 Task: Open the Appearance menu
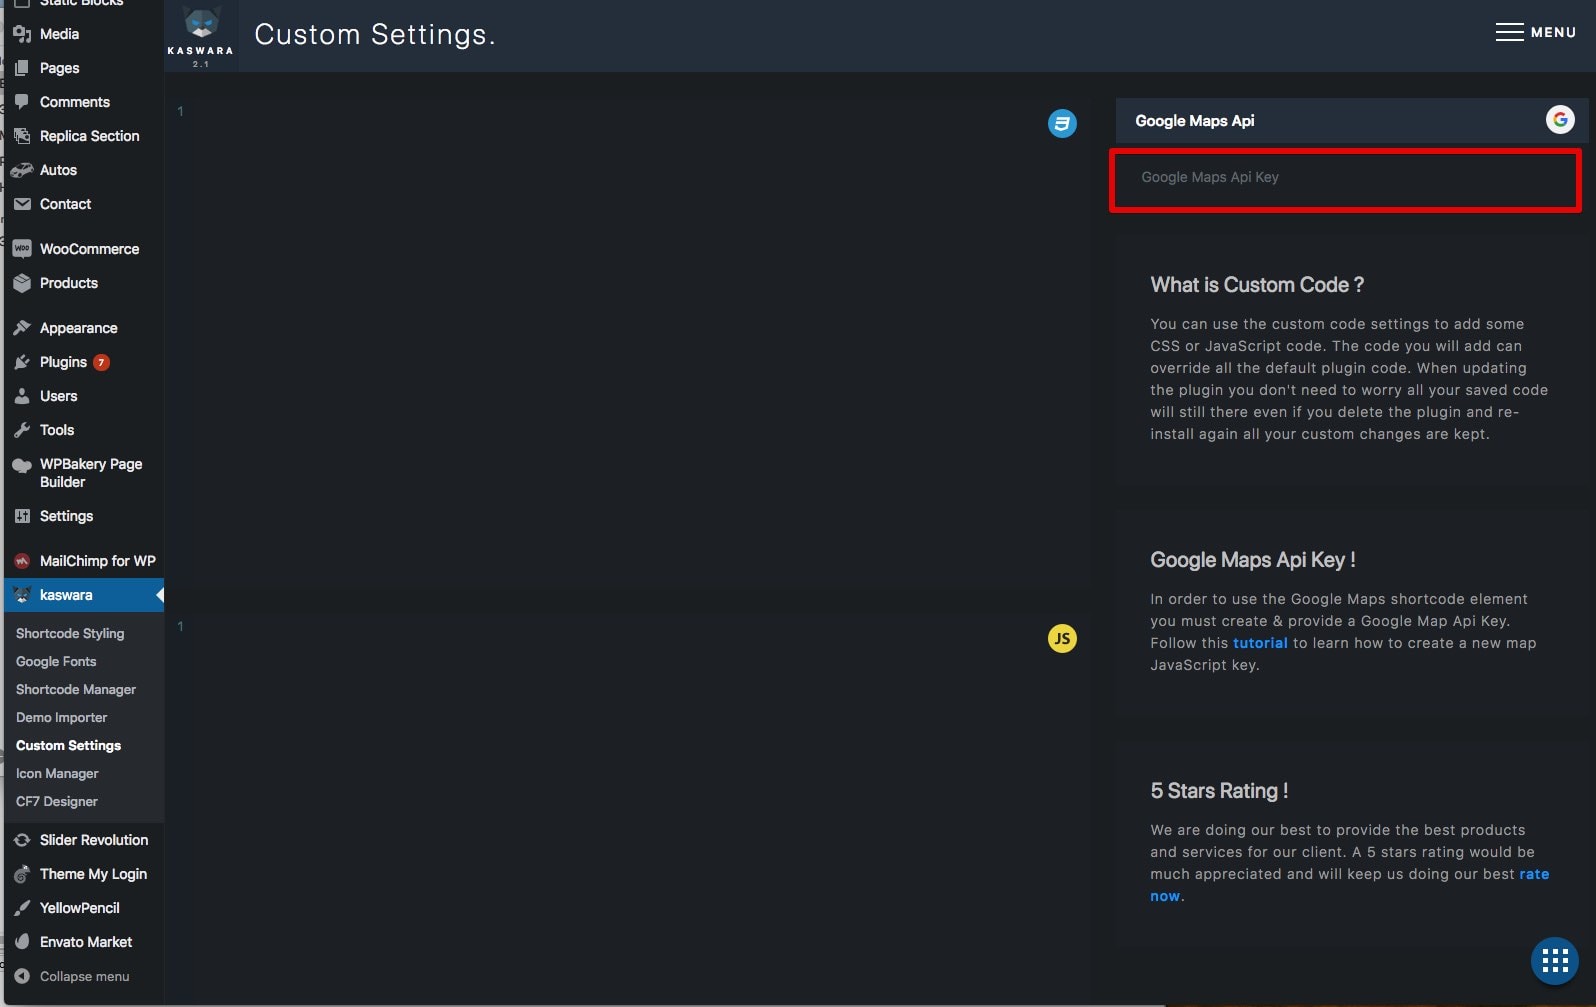[84, 328]
